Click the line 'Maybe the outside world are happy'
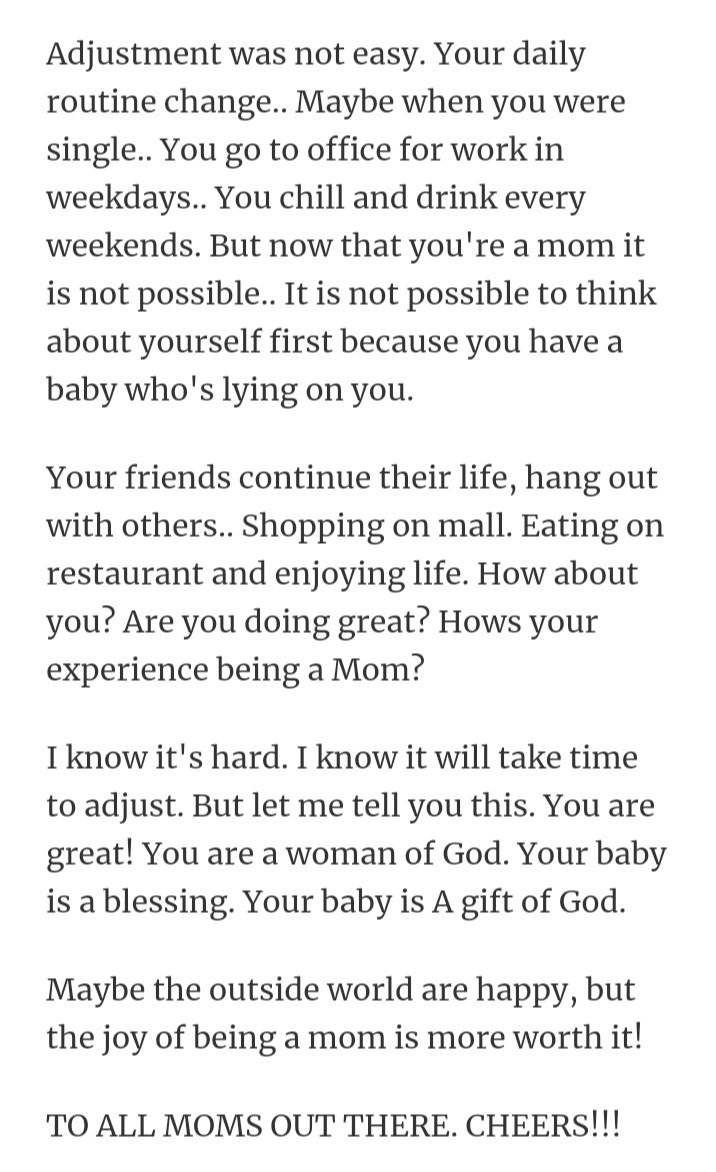Image resolution: width=716 pixels, height=1172 pixels. pos(311,989)
